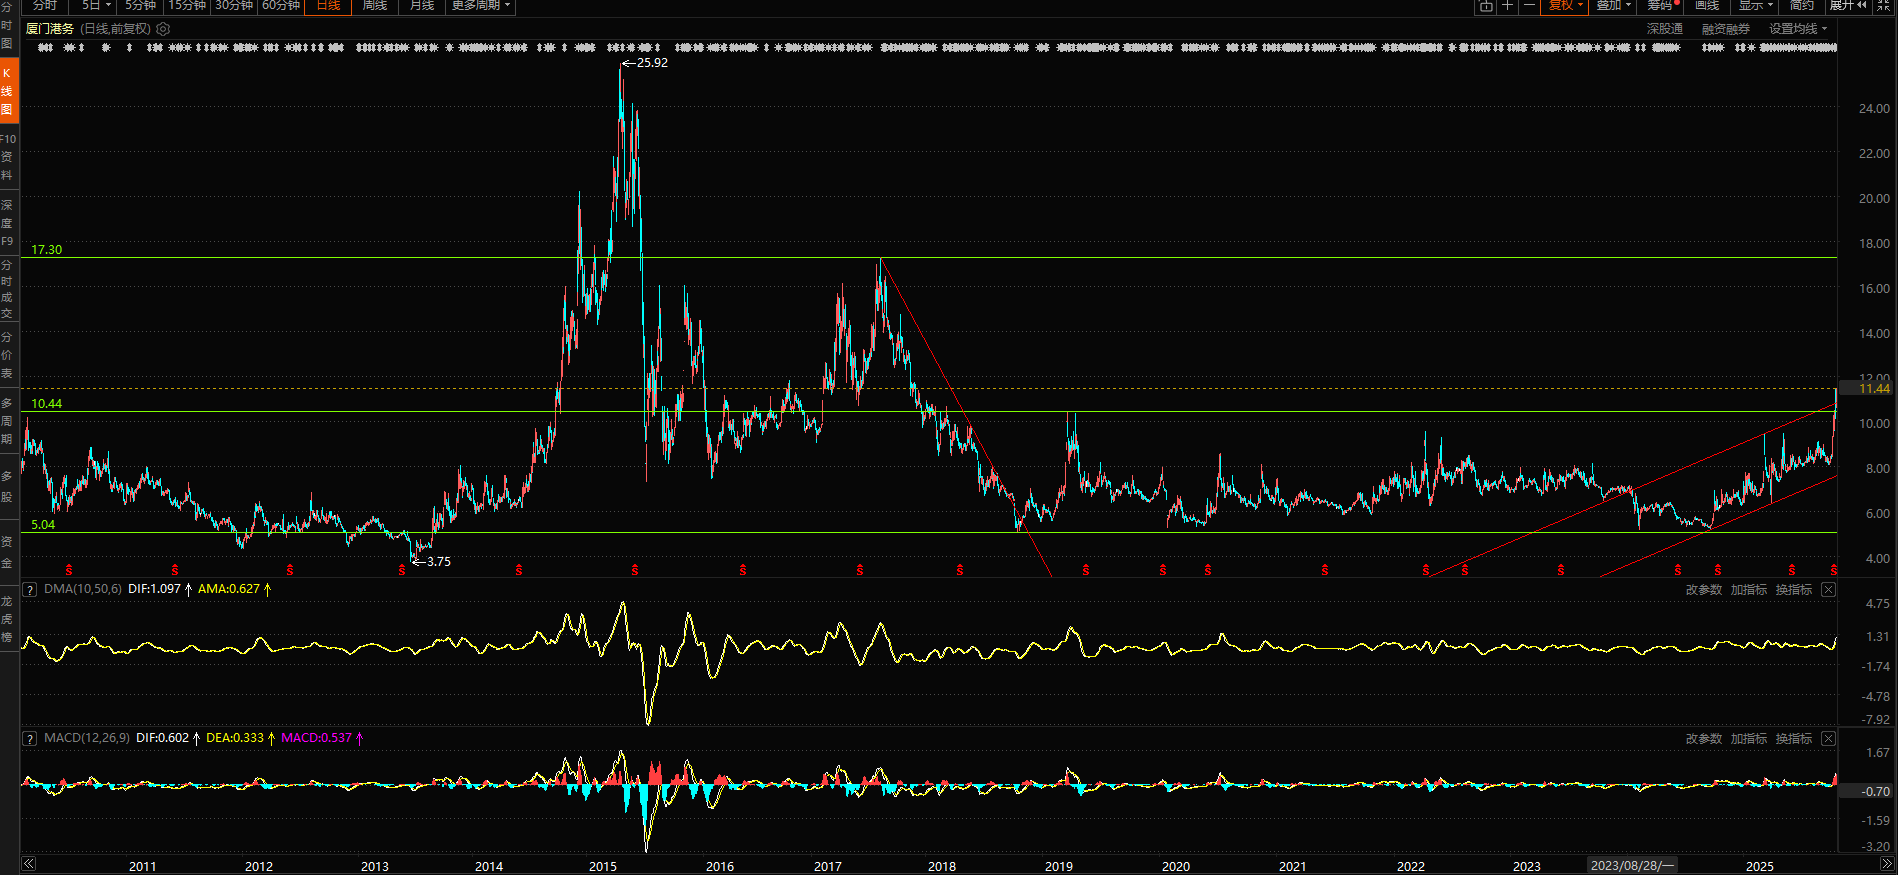Click the 3.75 low price label
Image resolution: width=1898 pixels, height=875 pixels.
[x=439, y=562]
